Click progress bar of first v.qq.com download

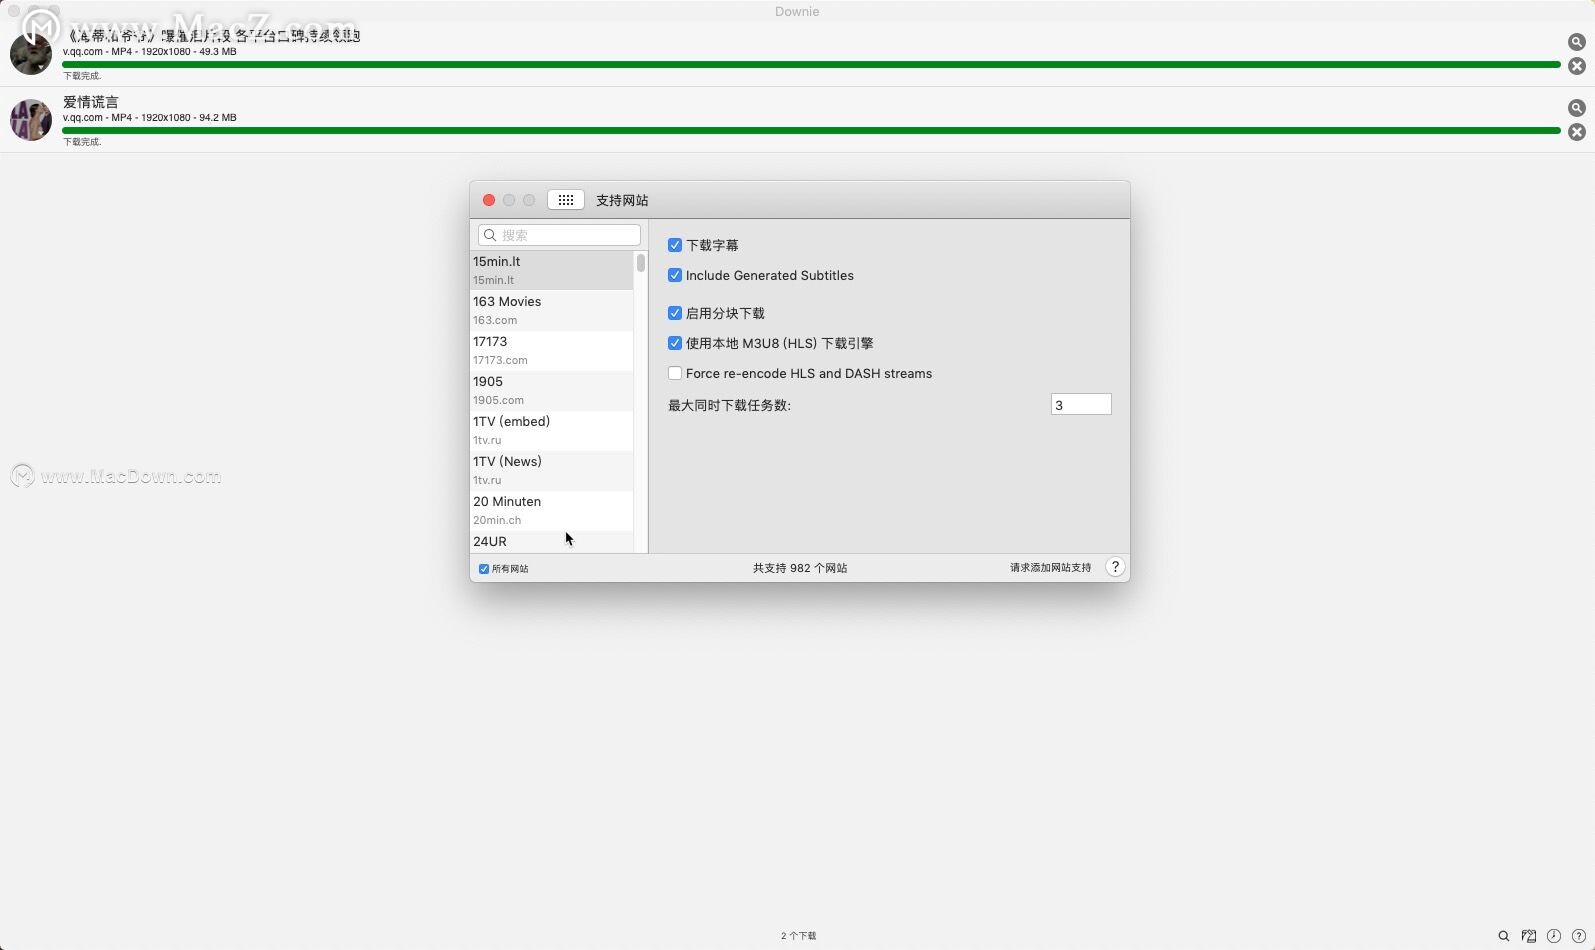click(811, 64)
